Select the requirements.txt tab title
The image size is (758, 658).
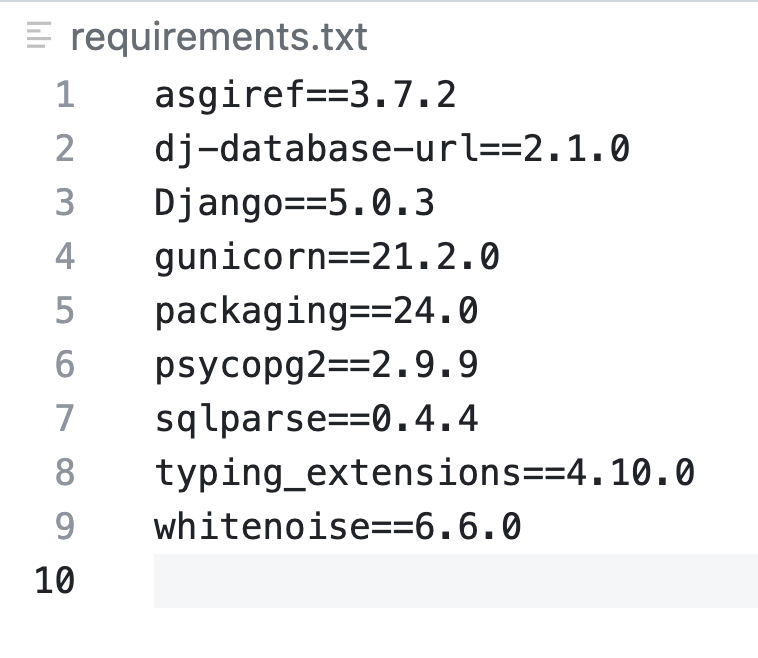pyautogui.click(x=219, y=38)
